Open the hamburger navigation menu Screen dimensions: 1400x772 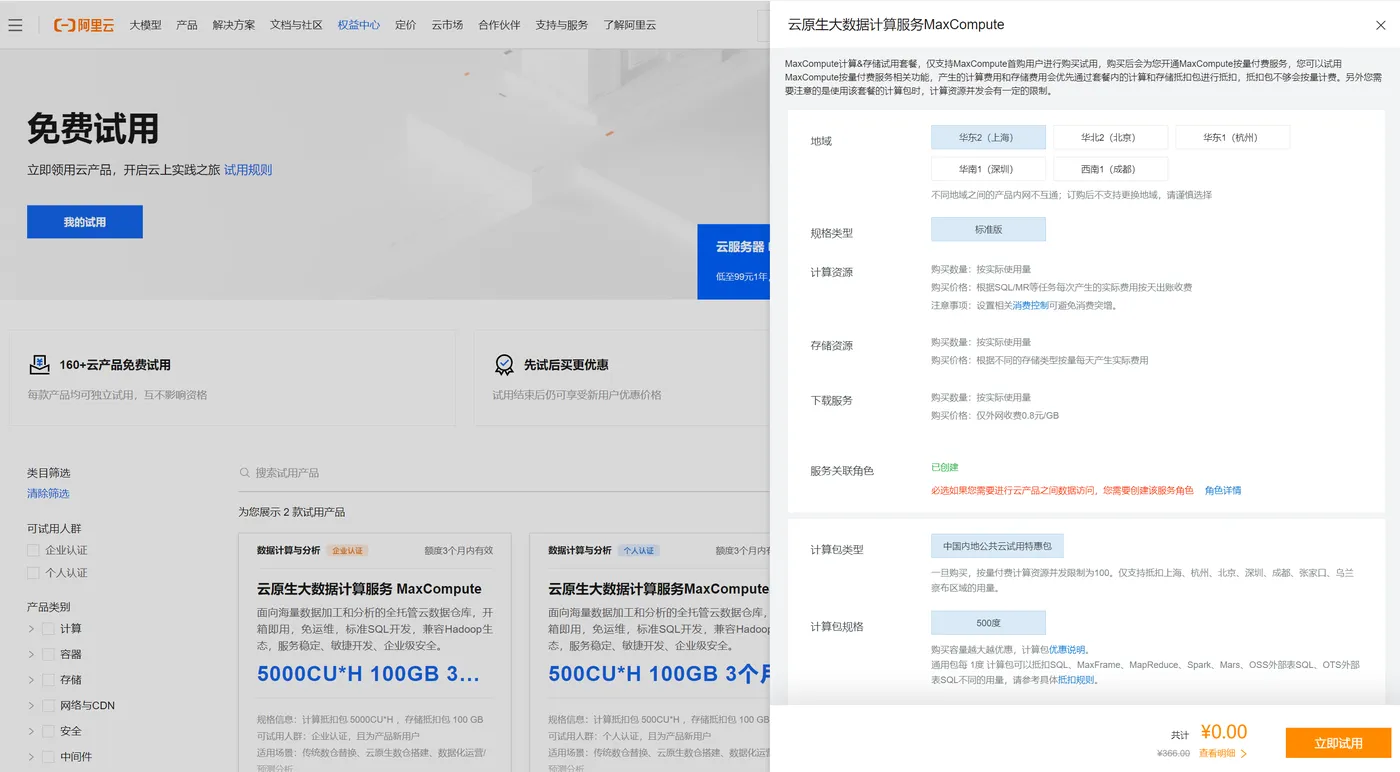click(15, 25)
